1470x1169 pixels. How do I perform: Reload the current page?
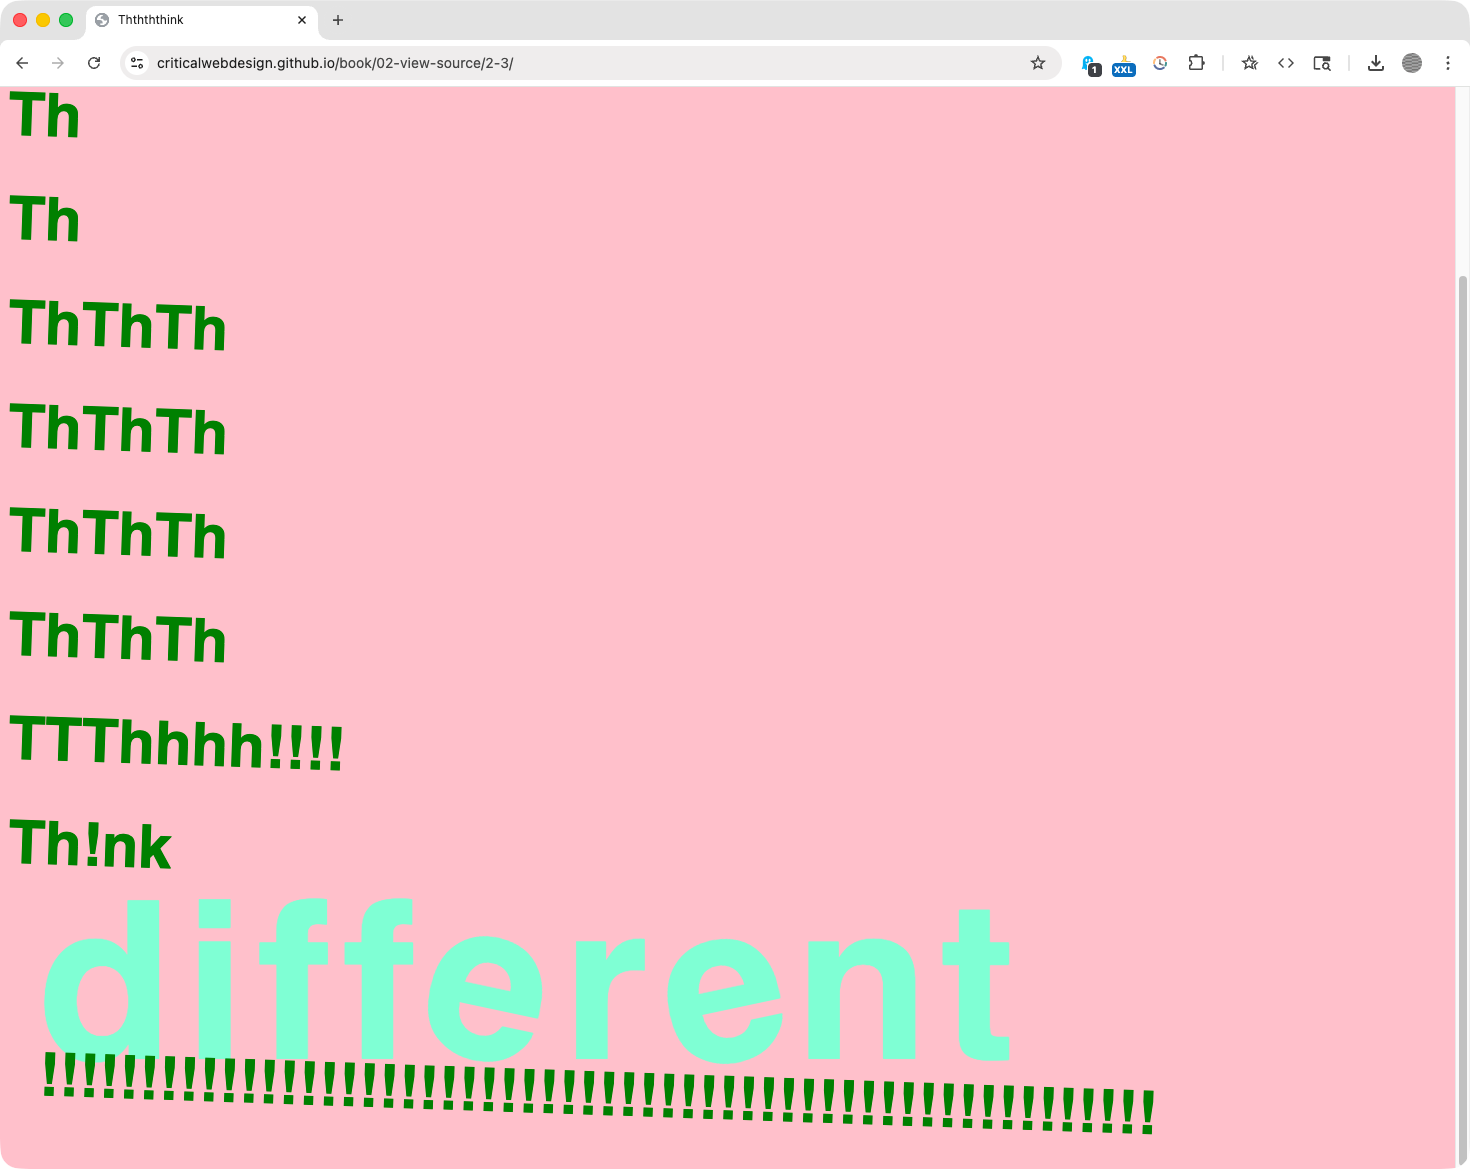[94, 63]
